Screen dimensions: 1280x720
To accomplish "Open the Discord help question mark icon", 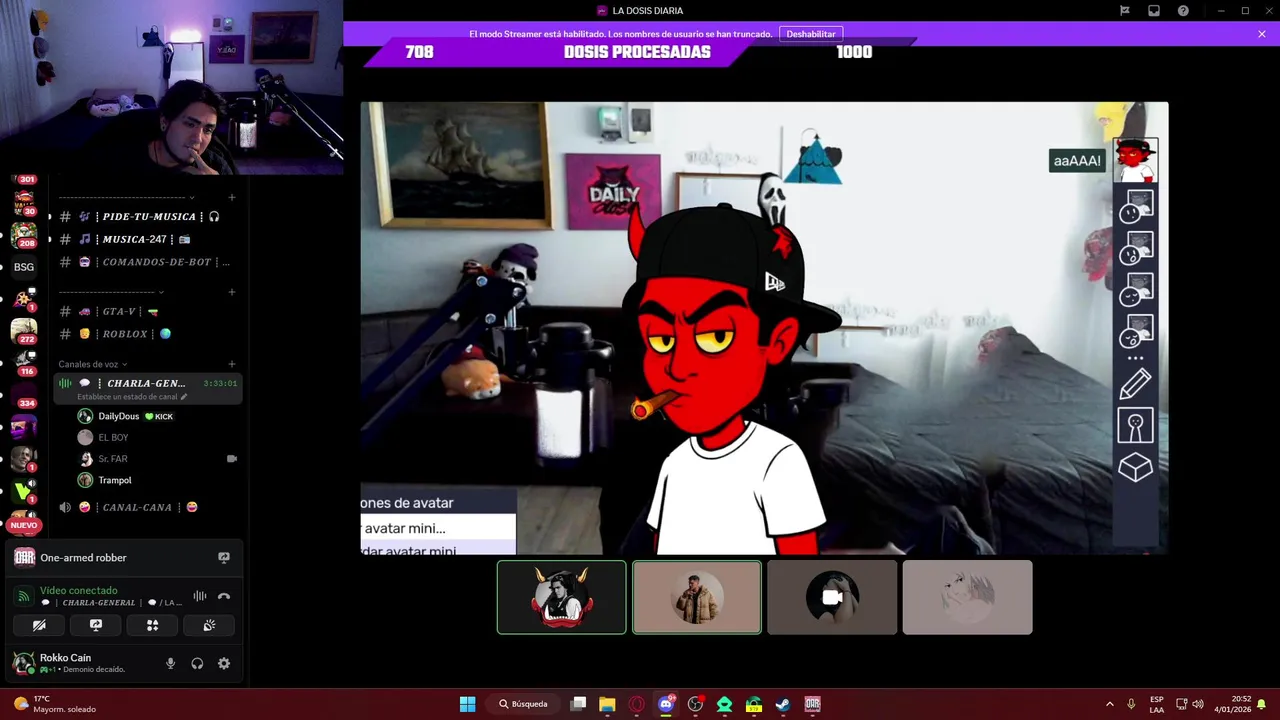I will [1183, 11].
